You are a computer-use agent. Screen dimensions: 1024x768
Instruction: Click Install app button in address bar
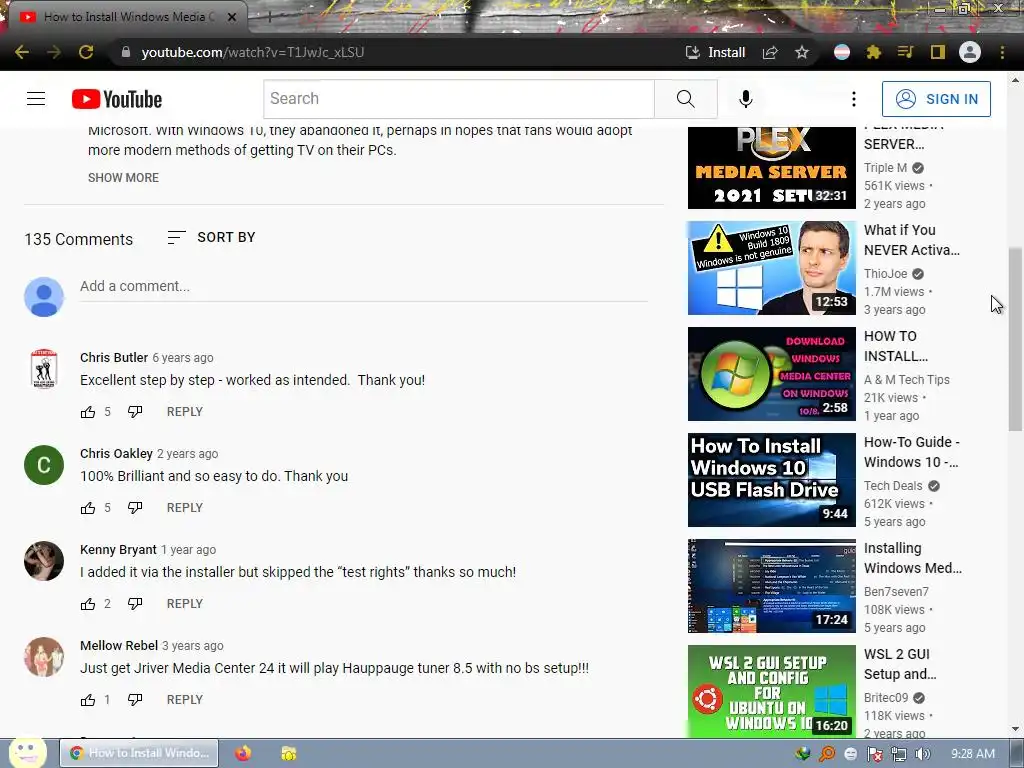tap(715, 52)
